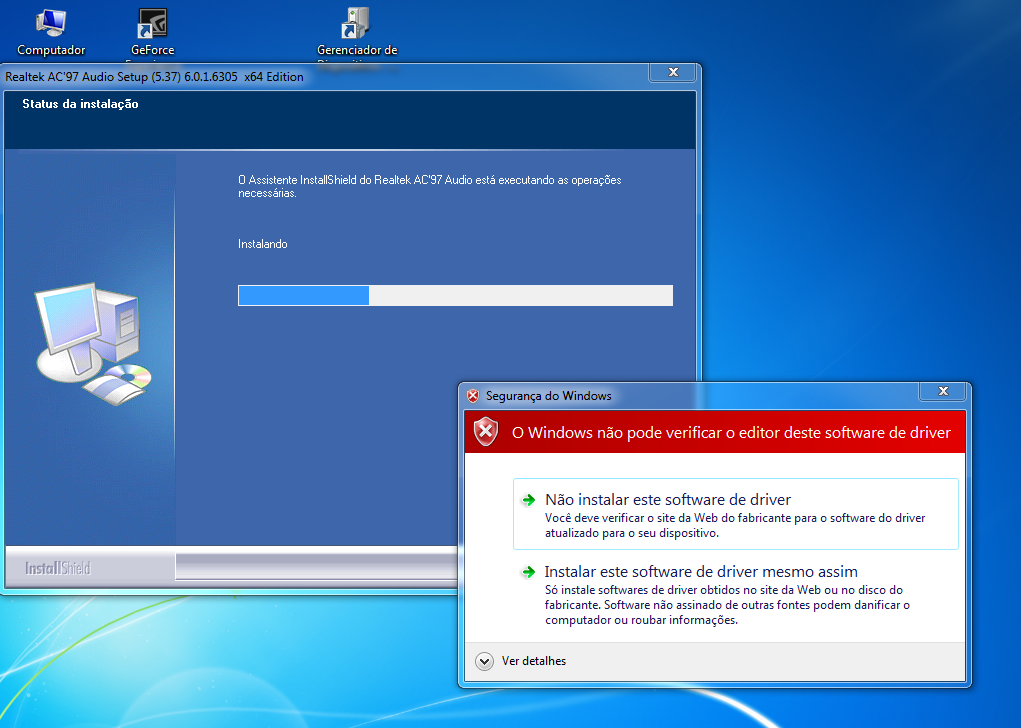Click the Segurança do Windows title bar icon
This screenshot has width=1021, height=728.
point(473,396)
